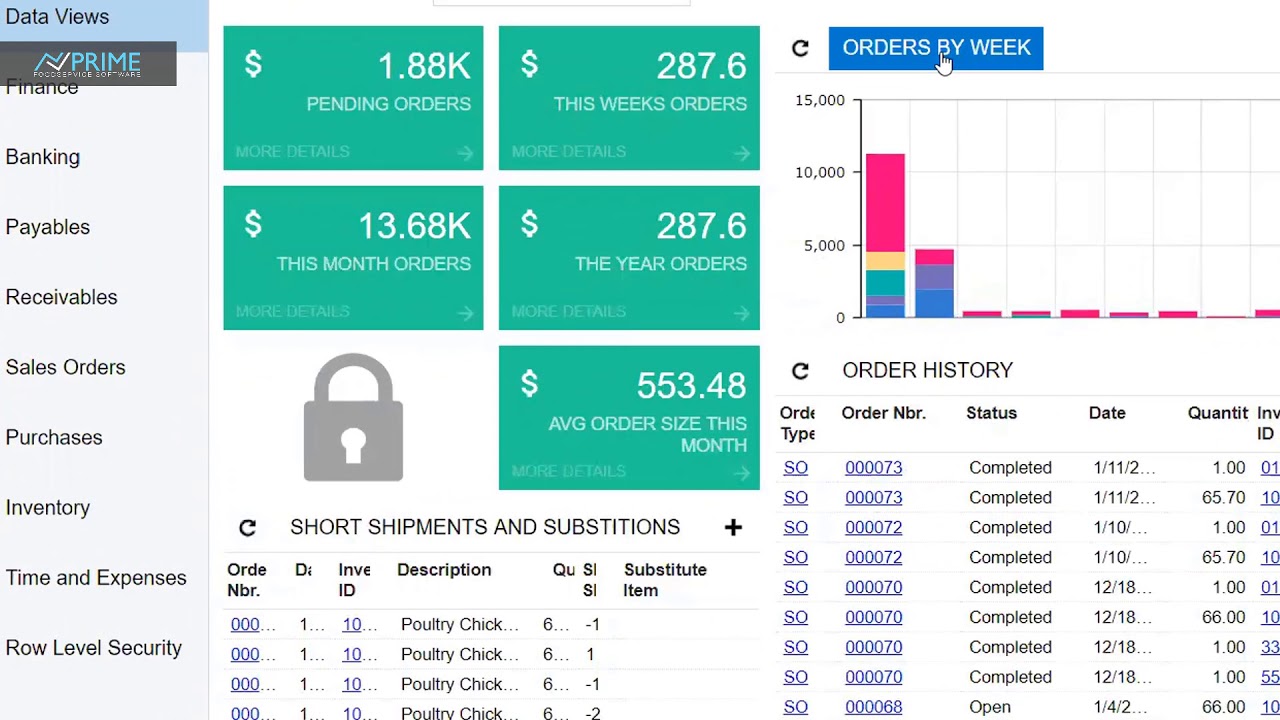
Task: Open arrow on This Month Orders tile
Action: (x=465, y=312)
